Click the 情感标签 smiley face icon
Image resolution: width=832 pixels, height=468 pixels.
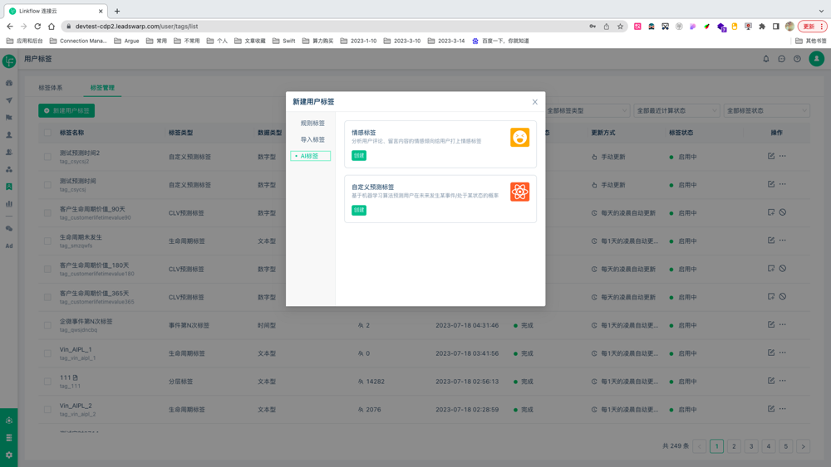click(x=519, y=138)
